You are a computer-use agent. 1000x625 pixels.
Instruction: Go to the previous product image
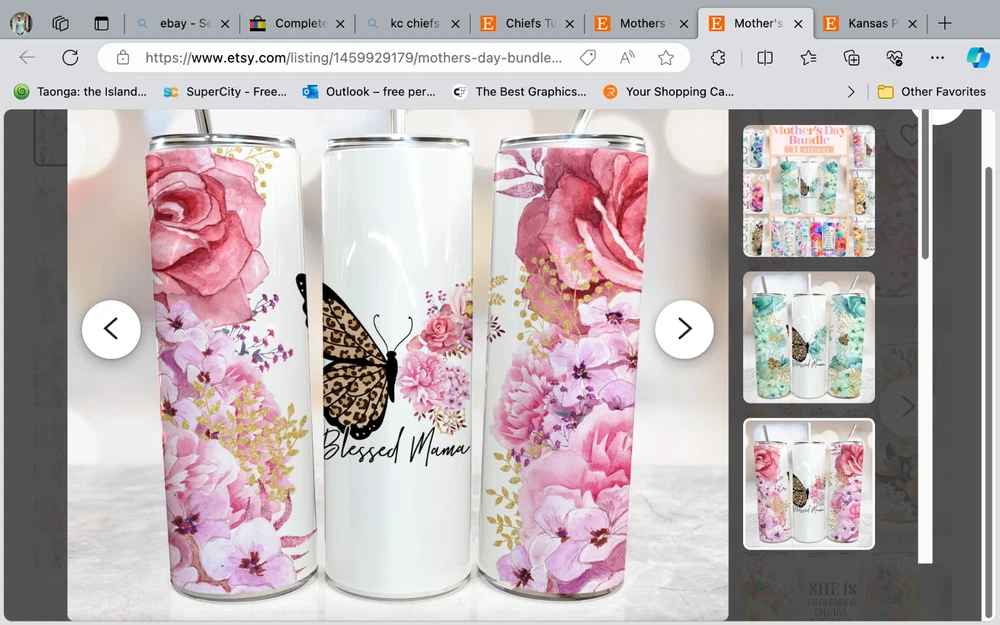click(x=111, y=329)
